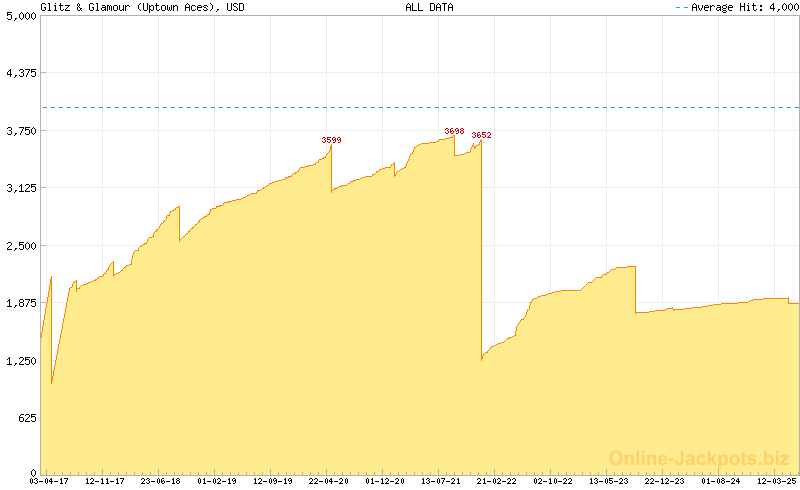This screenshot has width=800, height=490.
Task: Pick the 13-07-21 date on the x-axis
Action: 441,481
